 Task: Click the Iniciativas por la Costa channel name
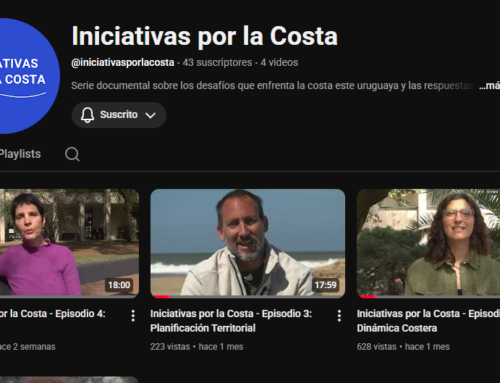point(205,36)
